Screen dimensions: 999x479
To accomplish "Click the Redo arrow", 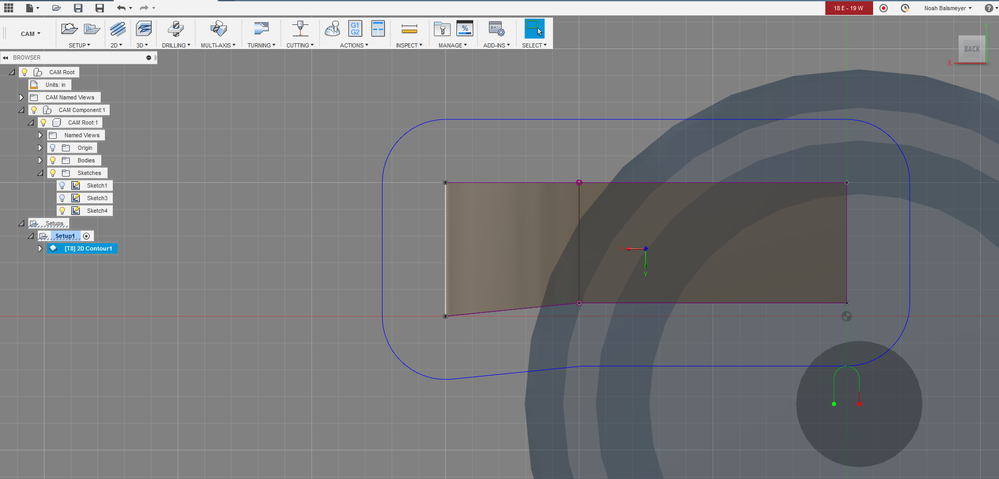I will click(x=144, y=8).
